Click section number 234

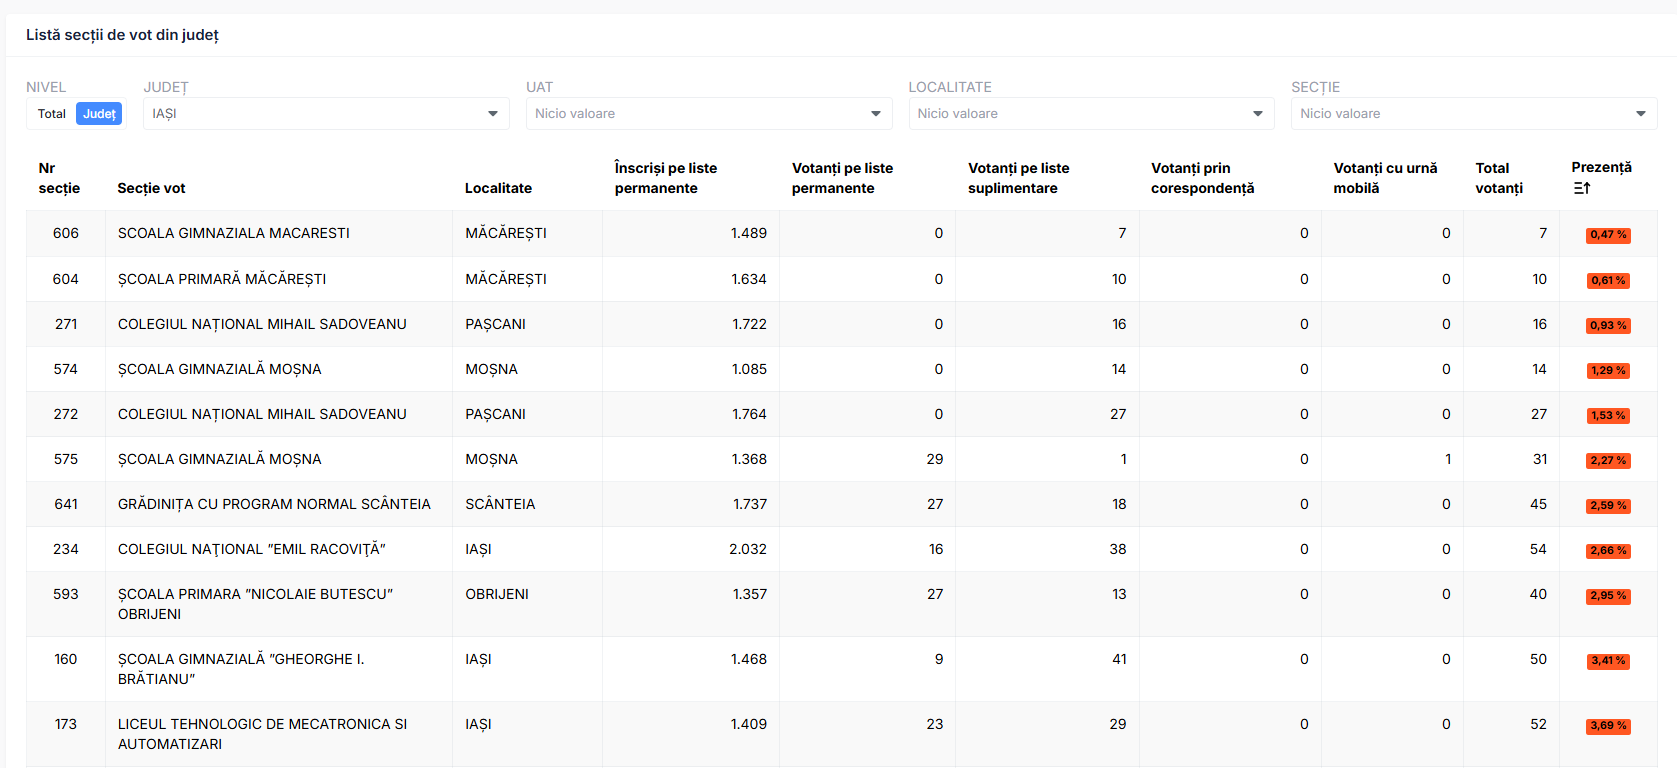66,549
